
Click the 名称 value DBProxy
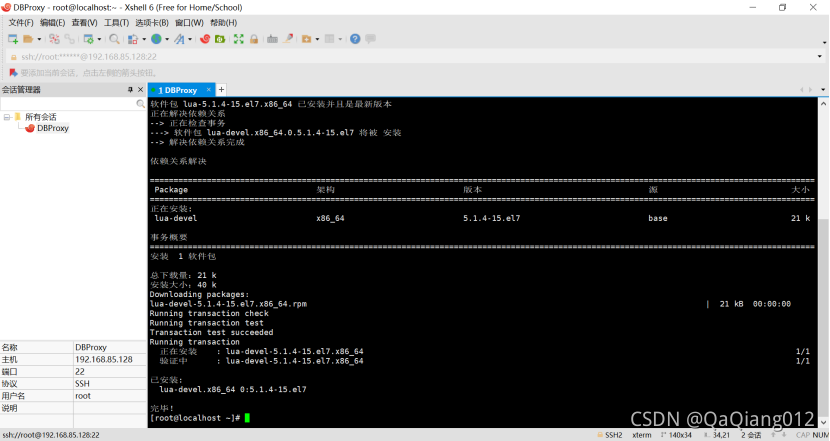pos(91,347)
